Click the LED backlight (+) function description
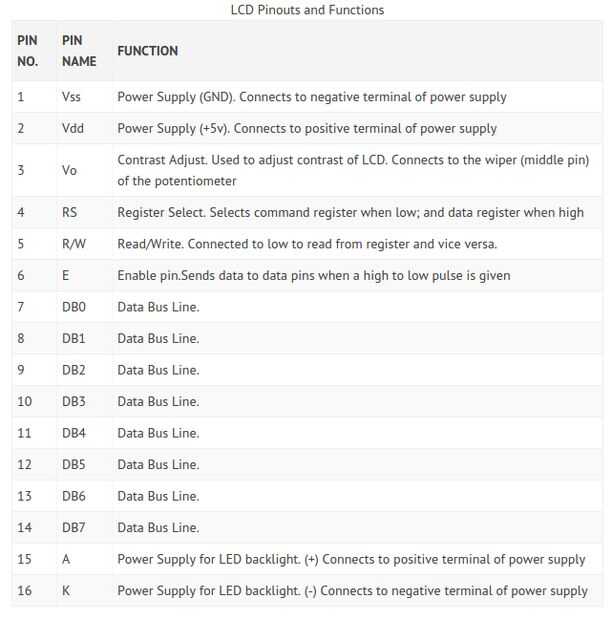612x620 pixels. coord(351,559)
